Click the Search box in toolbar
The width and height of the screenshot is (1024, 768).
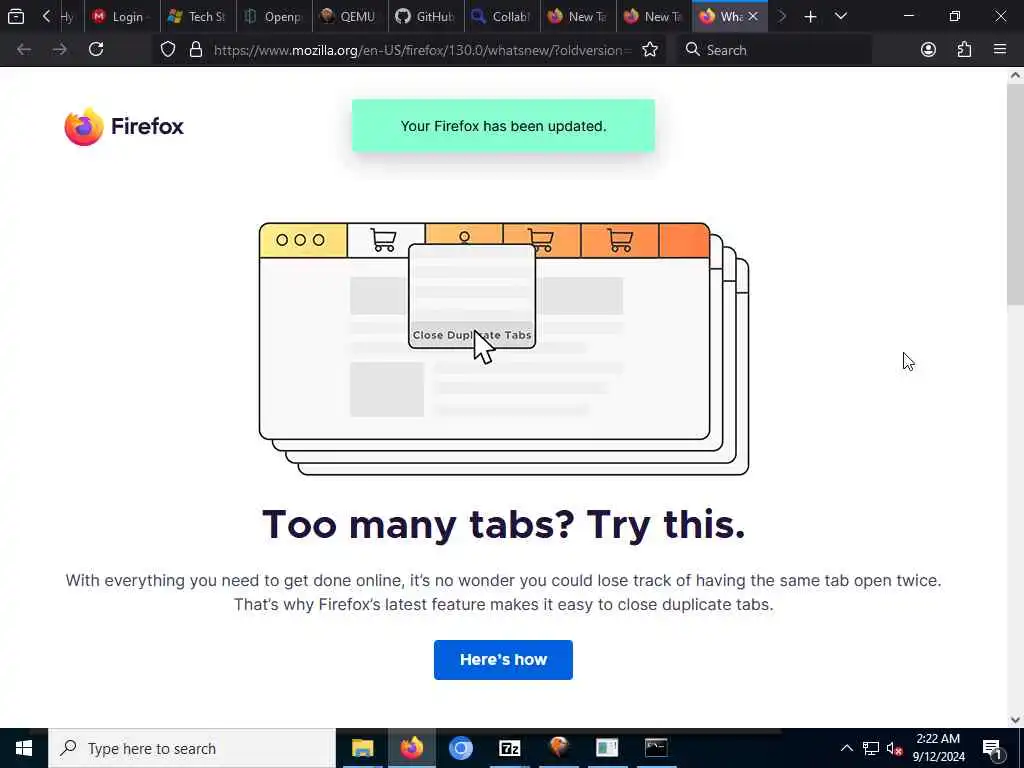[x=774, y=50]
